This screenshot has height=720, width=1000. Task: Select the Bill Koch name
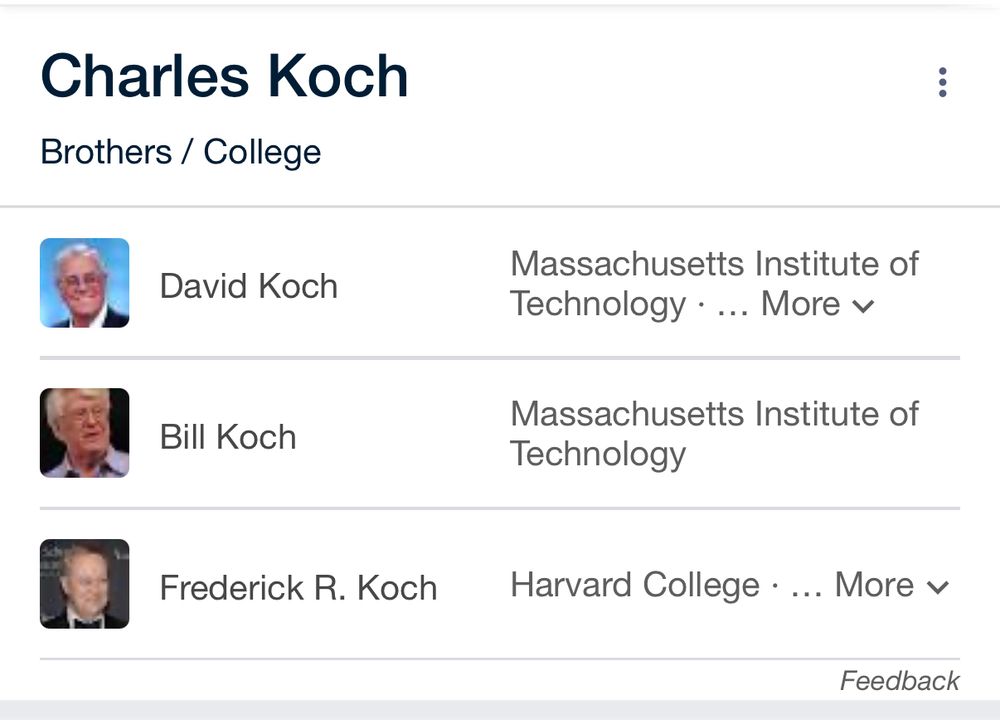228,437
